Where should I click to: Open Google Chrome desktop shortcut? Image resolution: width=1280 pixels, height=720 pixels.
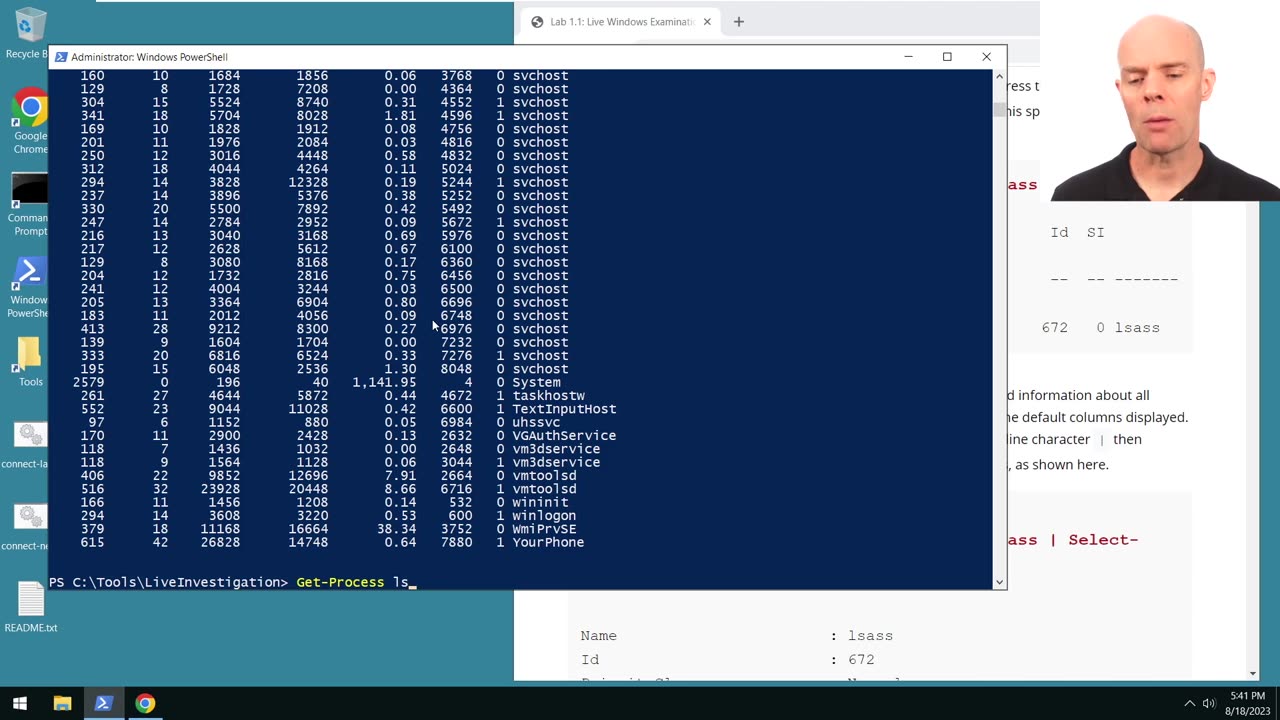[x=30, y=122]
